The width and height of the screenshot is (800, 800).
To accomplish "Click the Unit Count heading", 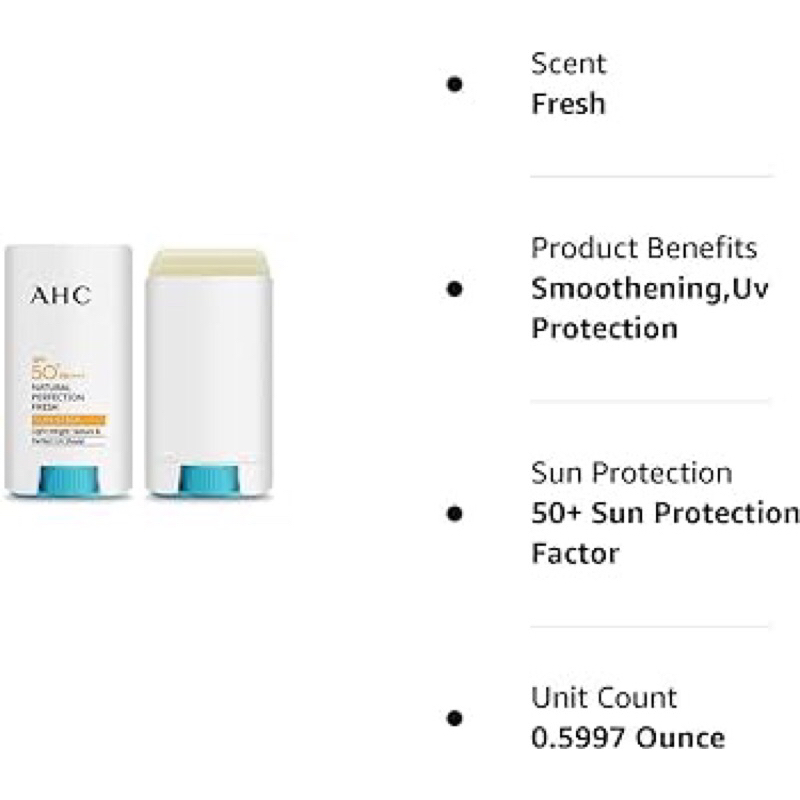I will 604,697.
